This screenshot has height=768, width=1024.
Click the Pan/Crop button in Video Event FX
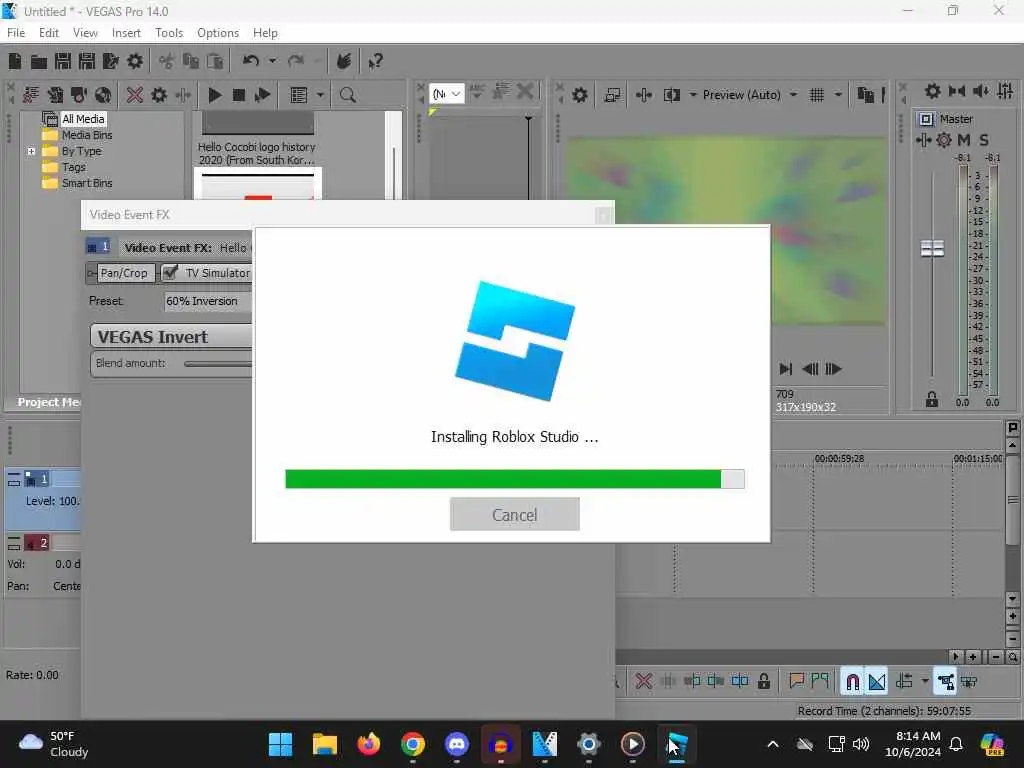(124, 273)
